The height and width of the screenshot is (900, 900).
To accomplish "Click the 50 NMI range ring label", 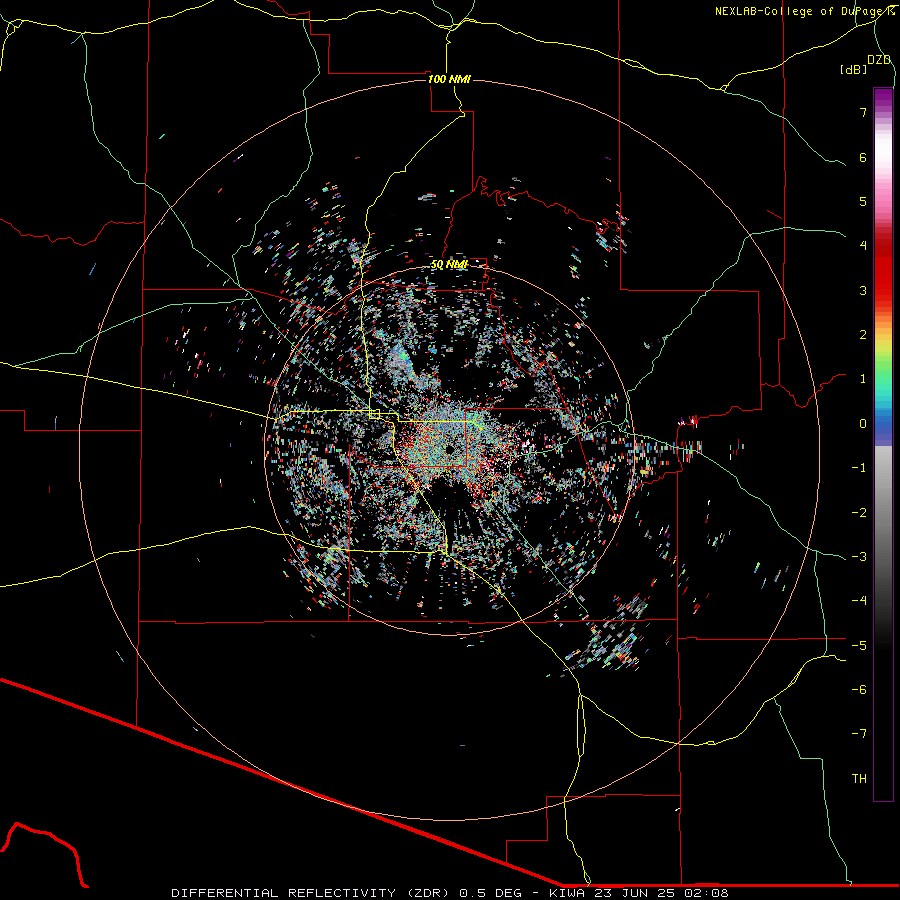I will 449,265.
